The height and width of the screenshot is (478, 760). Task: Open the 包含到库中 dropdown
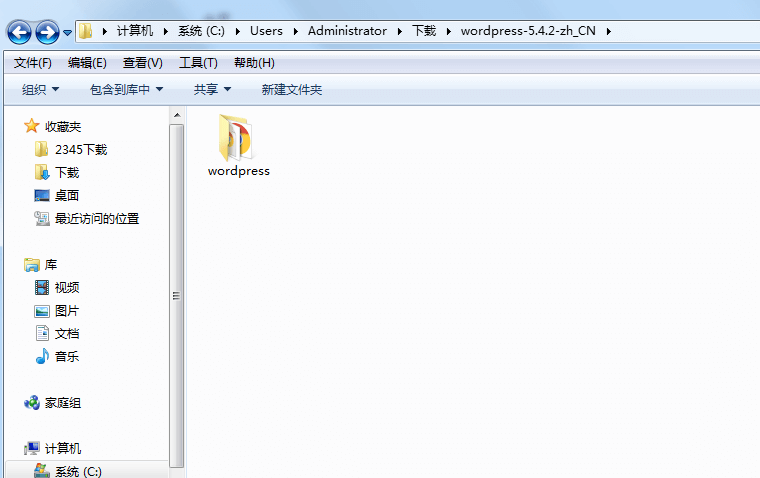click(x=126, y=90)
